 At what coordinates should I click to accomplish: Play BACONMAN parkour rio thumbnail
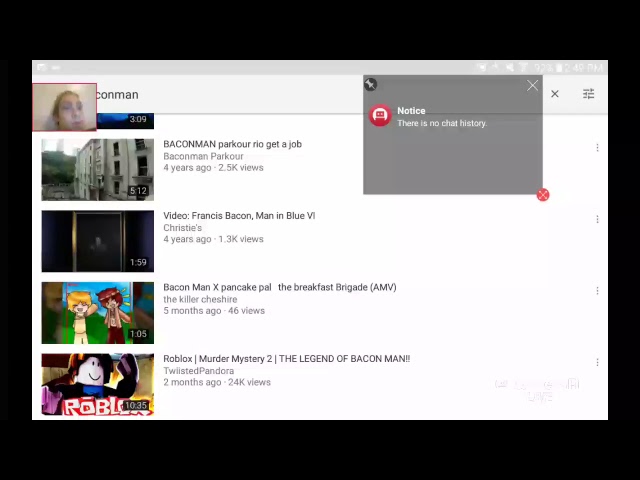[x=98, y=170]
